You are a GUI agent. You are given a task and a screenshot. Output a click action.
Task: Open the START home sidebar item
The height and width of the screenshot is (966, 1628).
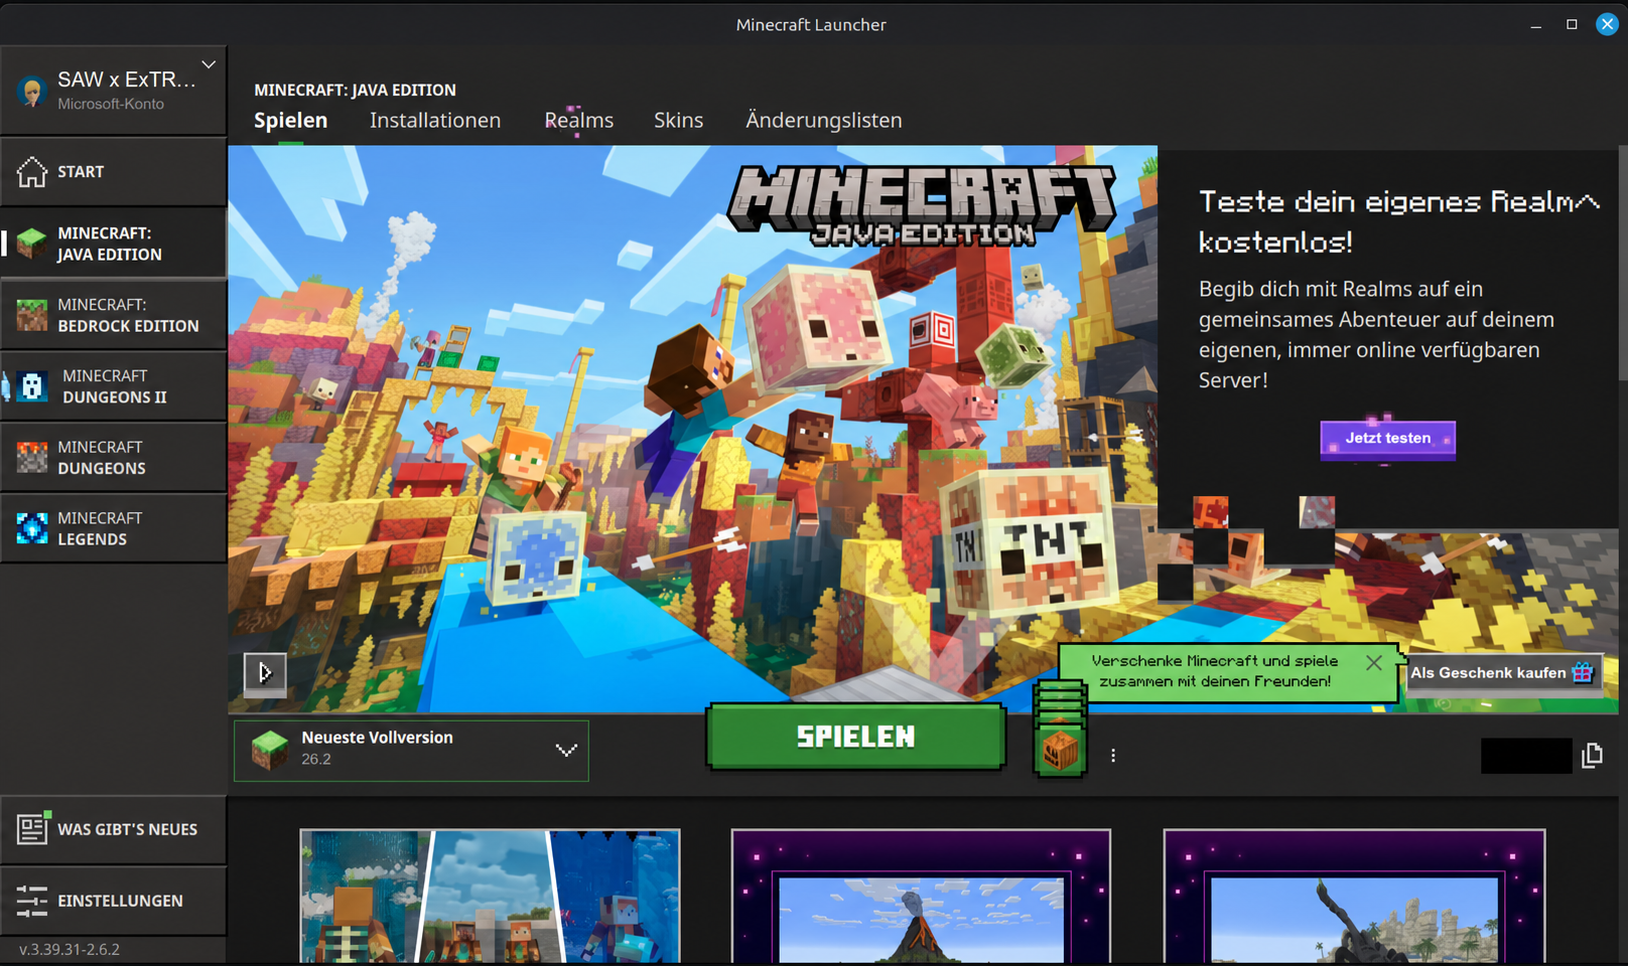click(113, 172)
